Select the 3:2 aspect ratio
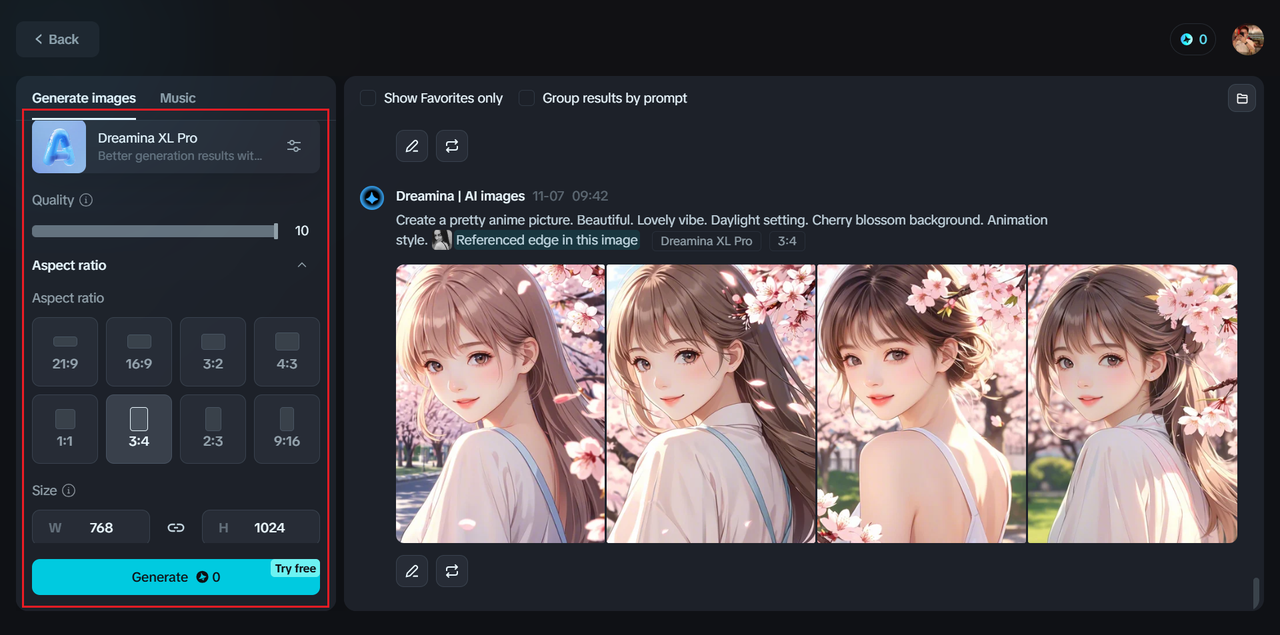The height and width of the screenshot is (635, 1280). [x=213, y=352]
